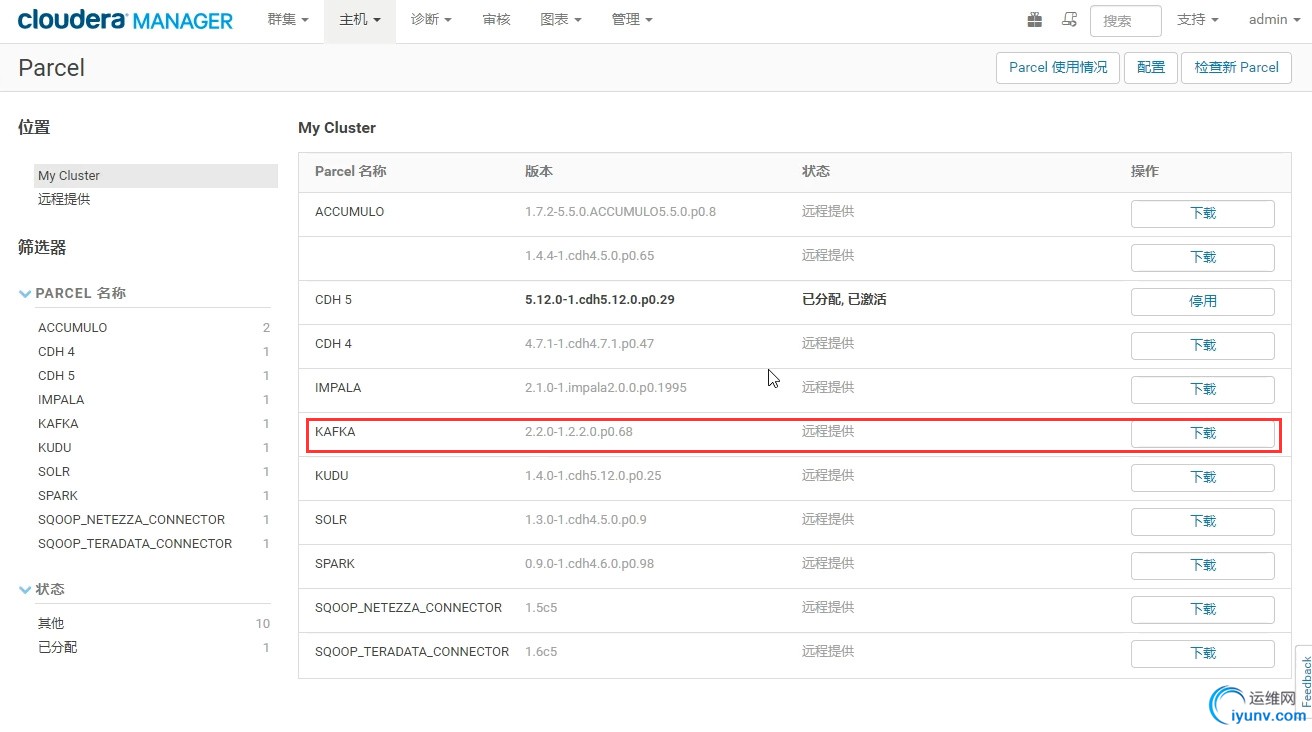Collapse the 状态 filter section
1312x732 pixels.
pyautogui.click(x=41, y=589)
